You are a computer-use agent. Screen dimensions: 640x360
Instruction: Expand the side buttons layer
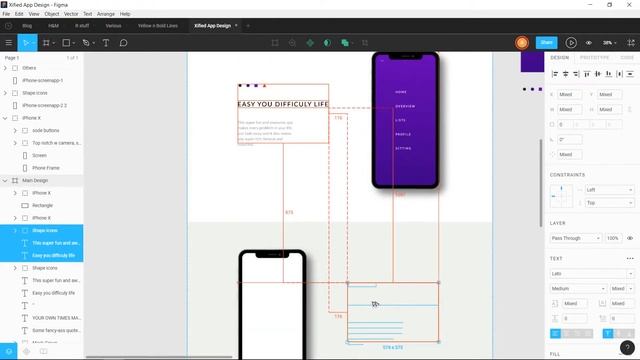tap(15, 131)
